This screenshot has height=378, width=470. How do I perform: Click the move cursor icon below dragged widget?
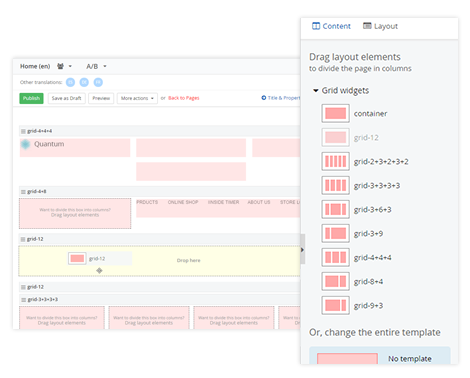(x=99, y=271)
